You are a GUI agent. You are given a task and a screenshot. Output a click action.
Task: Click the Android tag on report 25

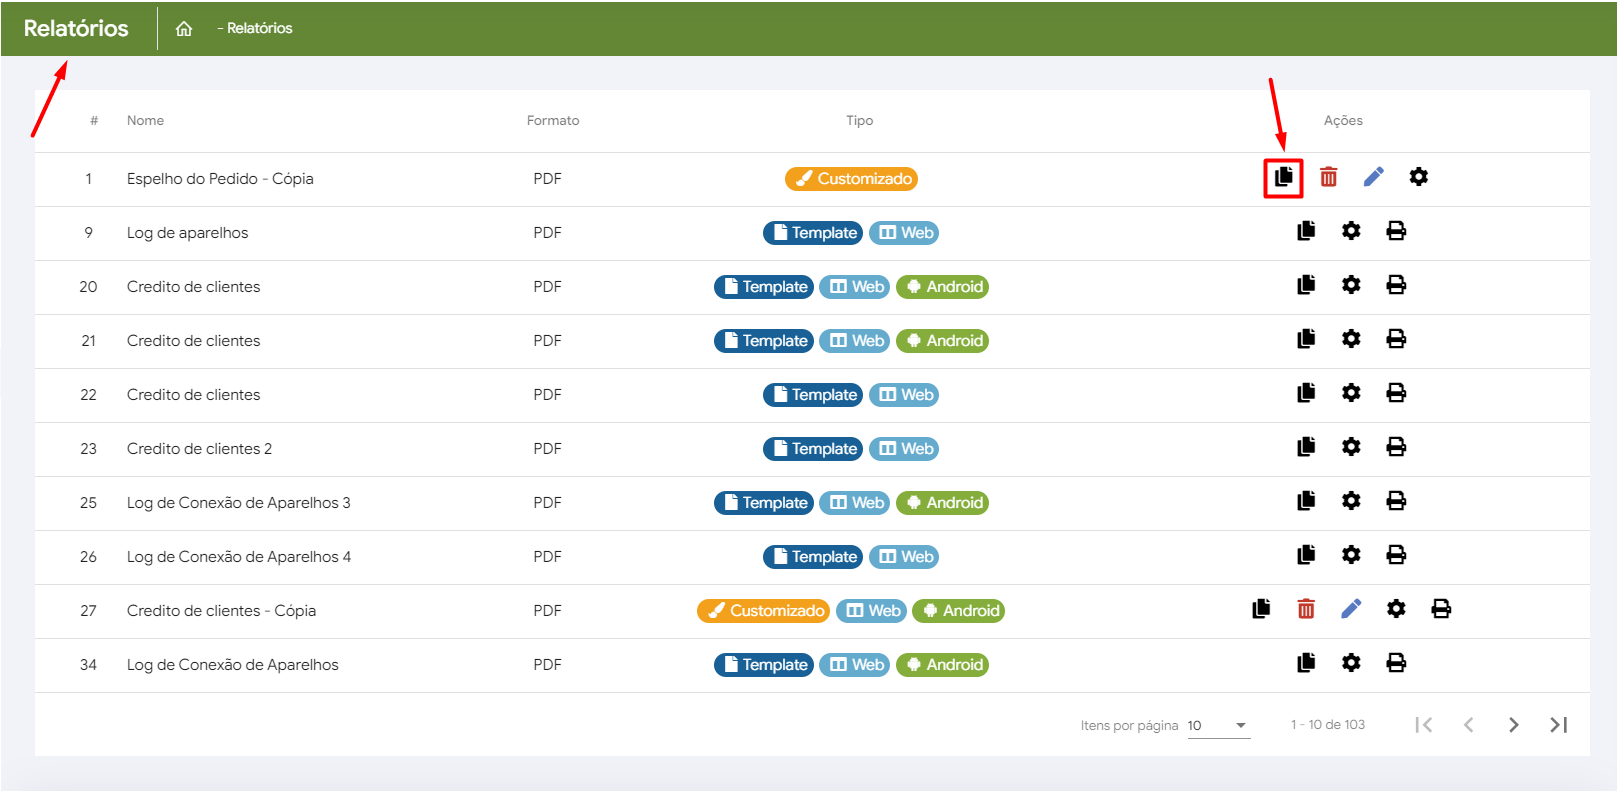[942, 503]
